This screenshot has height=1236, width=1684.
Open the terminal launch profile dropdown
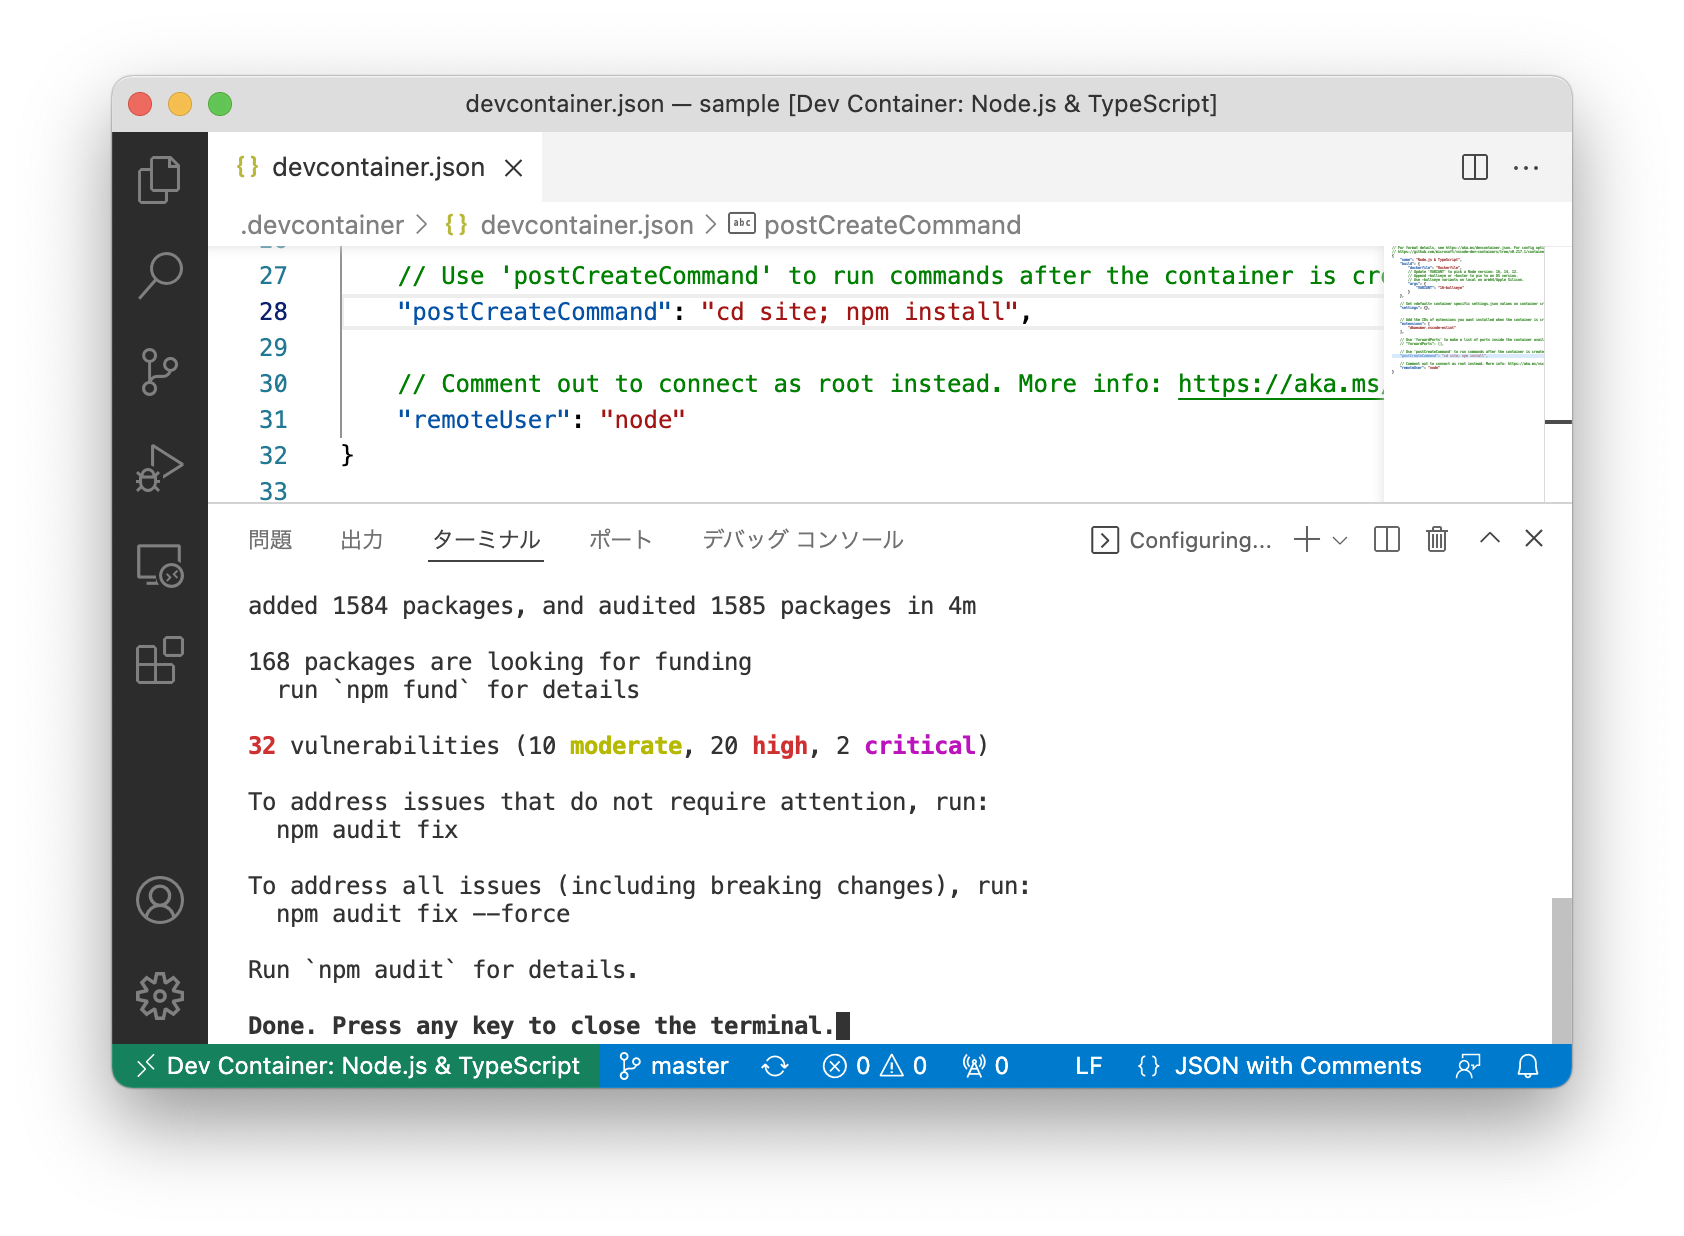[x=1340, y=540]
